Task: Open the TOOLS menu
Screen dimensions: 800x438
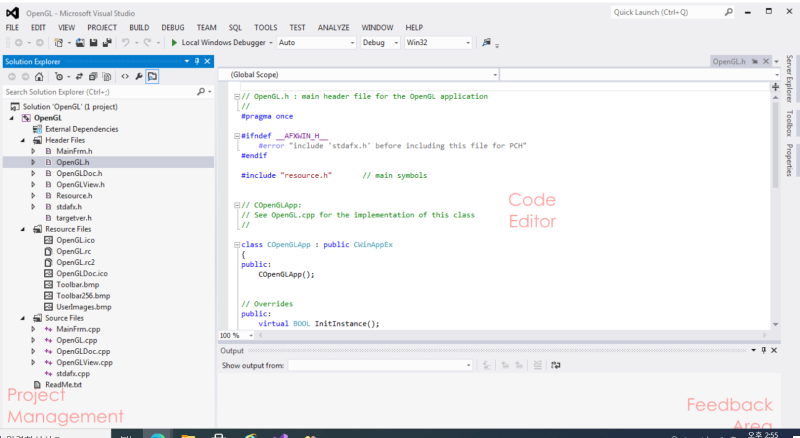Action: point(266,28)
